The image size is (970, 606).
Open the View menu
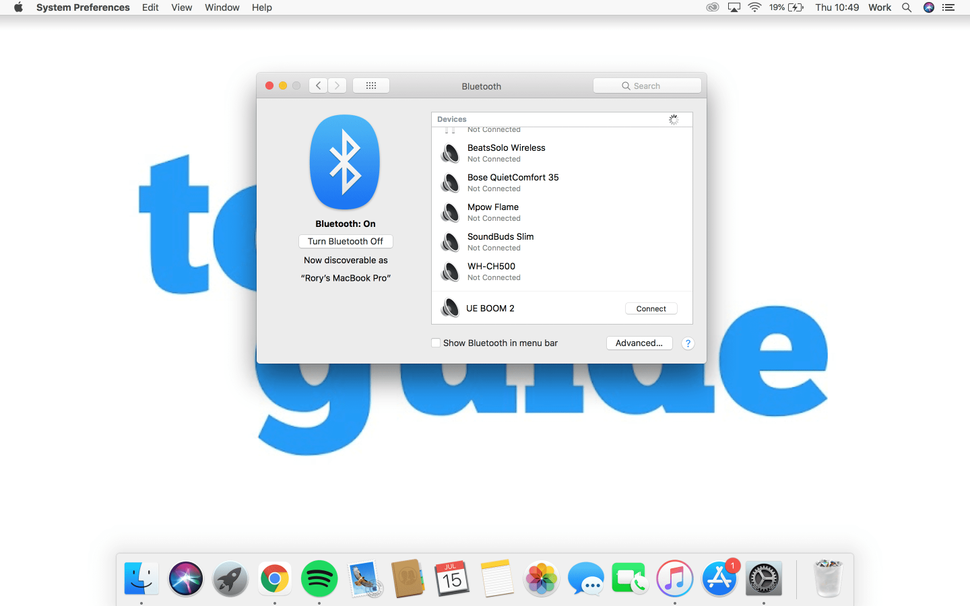coord(181,7)
